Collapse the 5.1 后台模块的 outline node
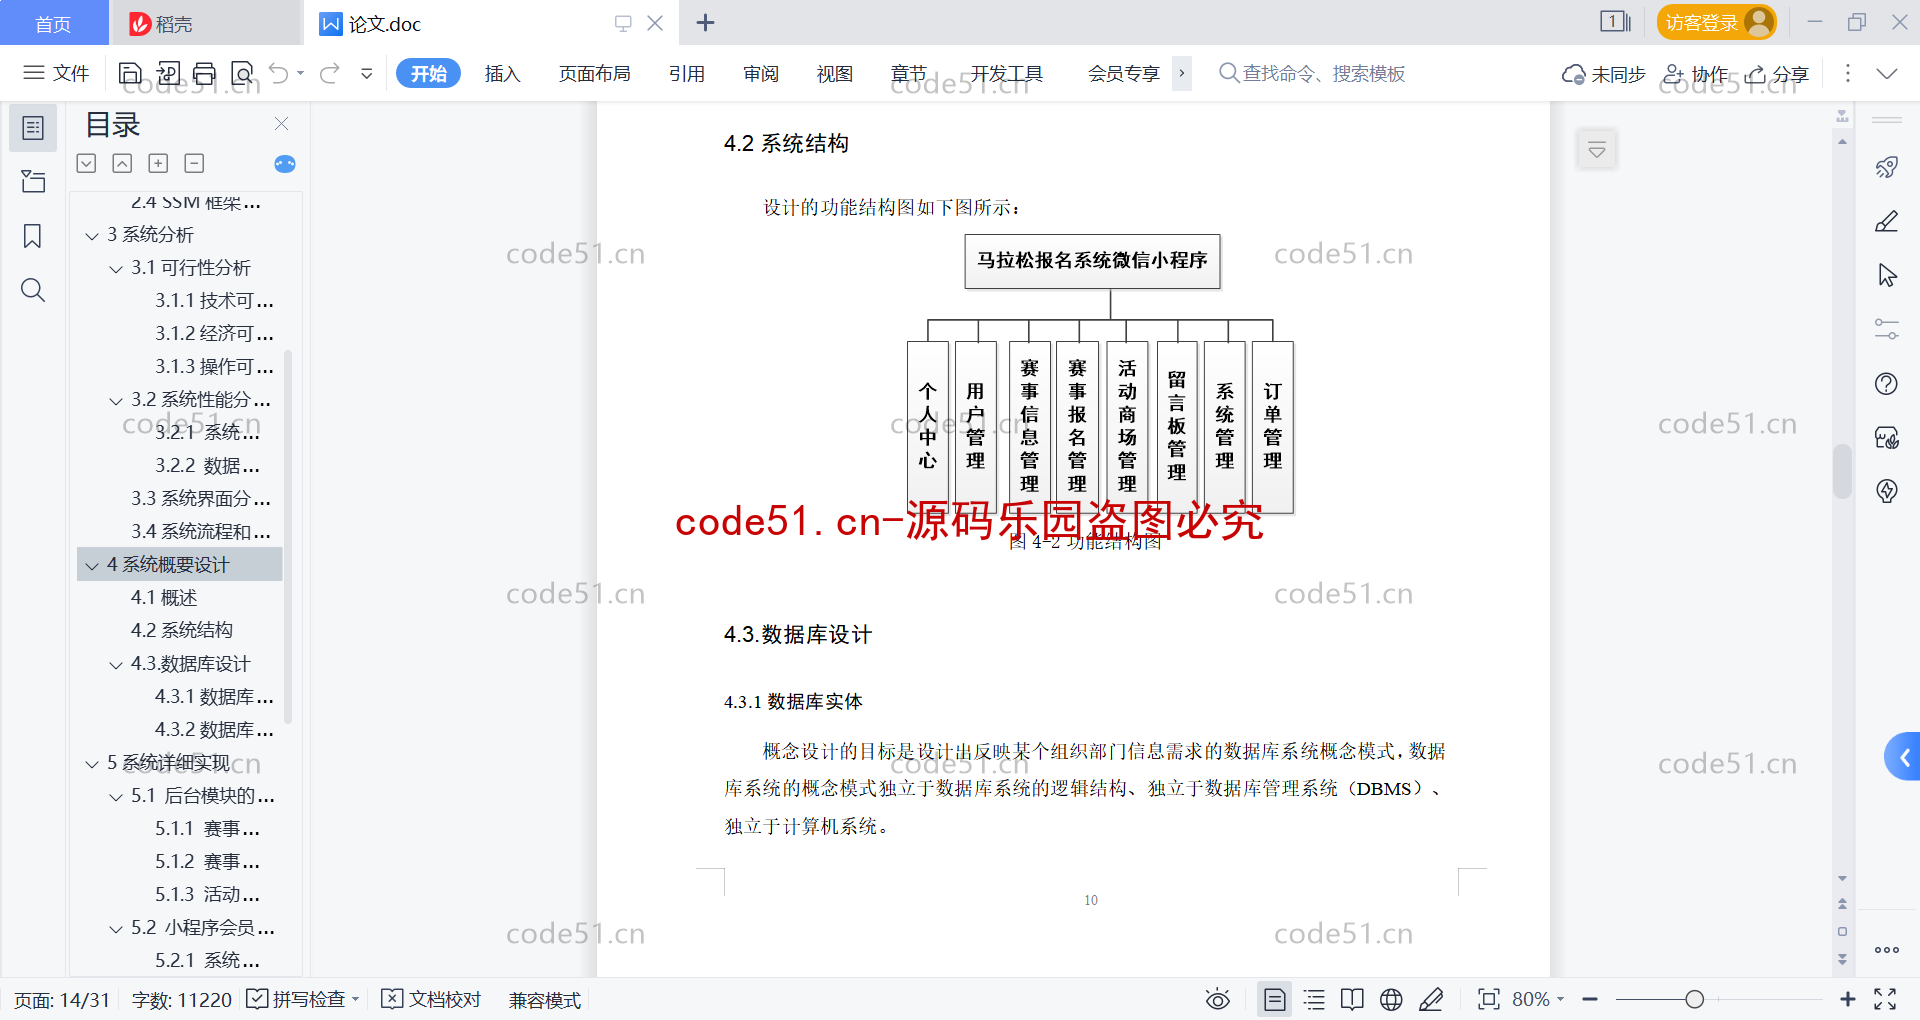Viewport: 1920px width, 1020px height. [116, 796]
